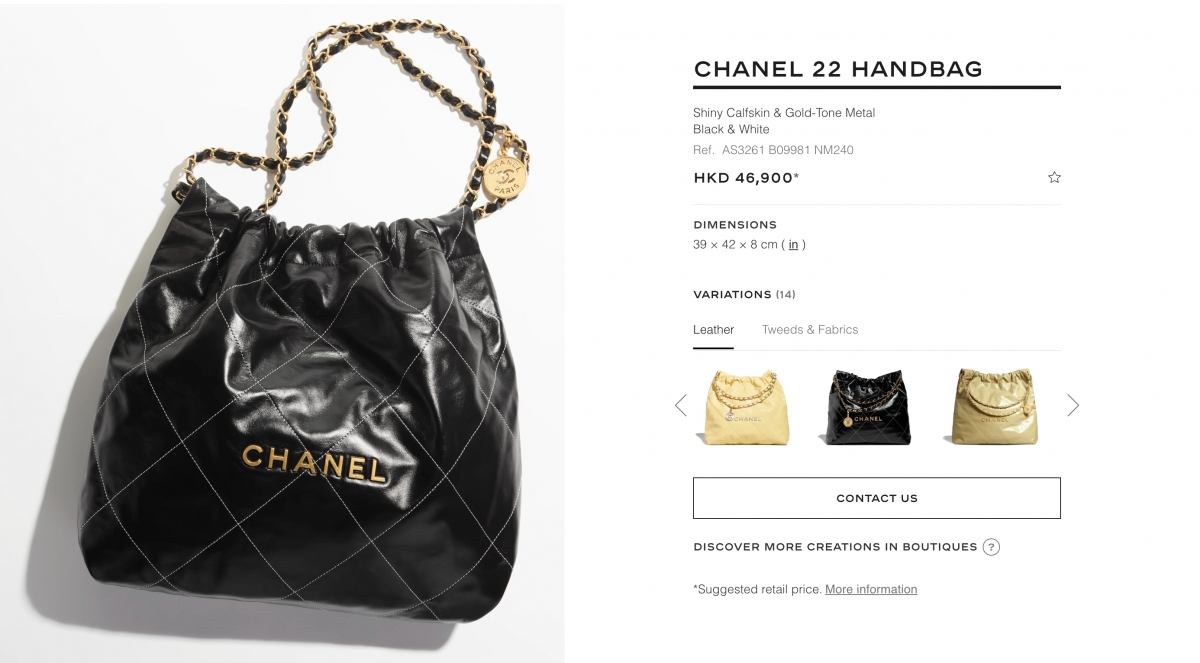Click the Variations (14) heading
This screenshot has width=1200, height=663.
point(744,295)
